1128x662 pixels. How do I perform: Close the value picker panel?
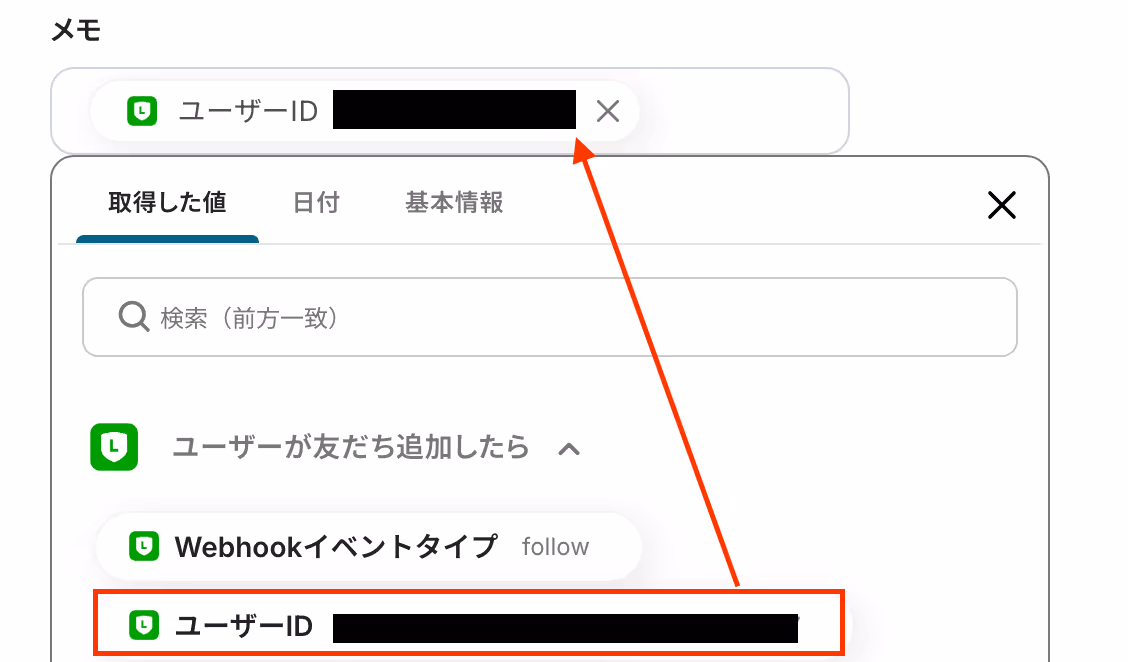click(1001, 205)
